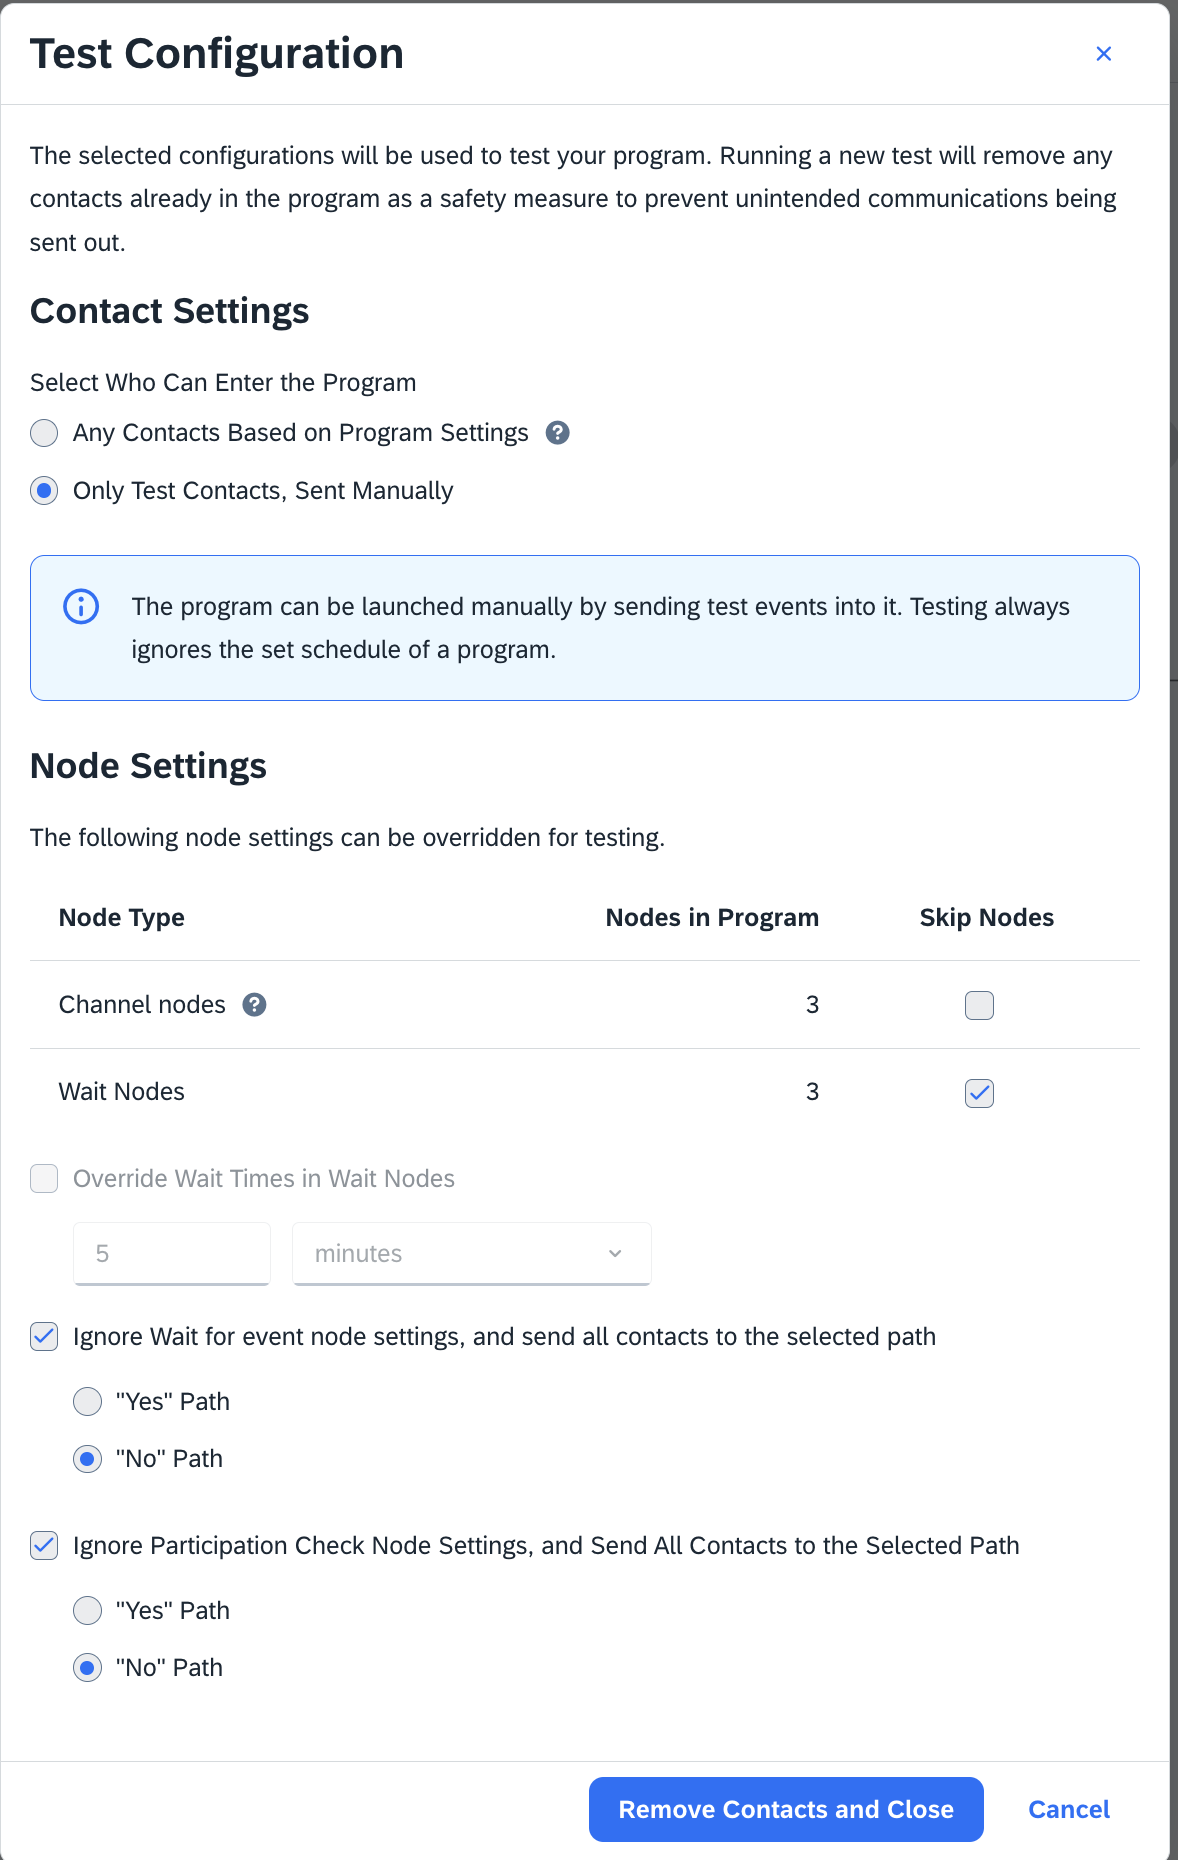This screenshot has height=1860, width=1178.
Task: Click Remove Contacts and Close button
Action: (x=786, y=1810)
